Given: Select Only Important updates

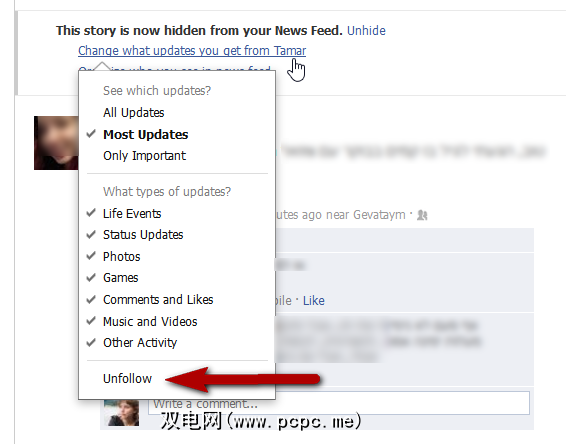Looking at the screenshot, I should (x=144, y=156).
